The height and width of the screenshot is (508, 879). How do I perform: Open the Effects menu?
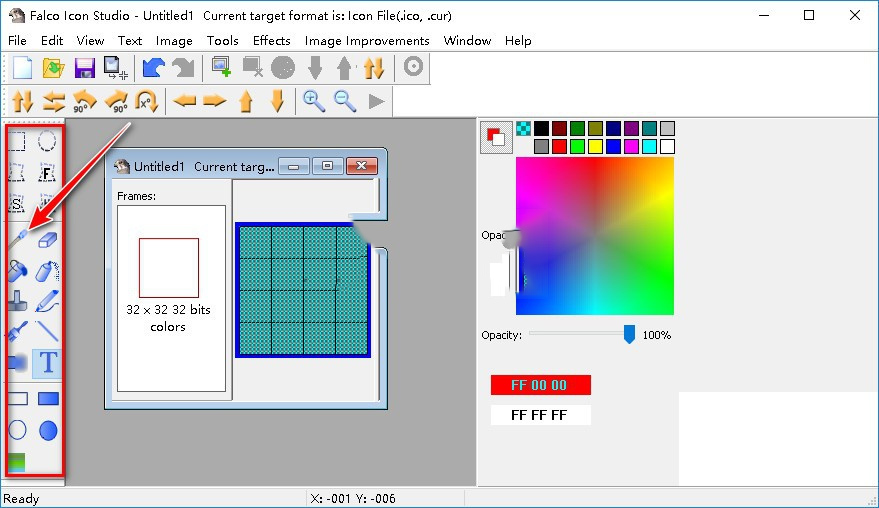coord(271,41)
